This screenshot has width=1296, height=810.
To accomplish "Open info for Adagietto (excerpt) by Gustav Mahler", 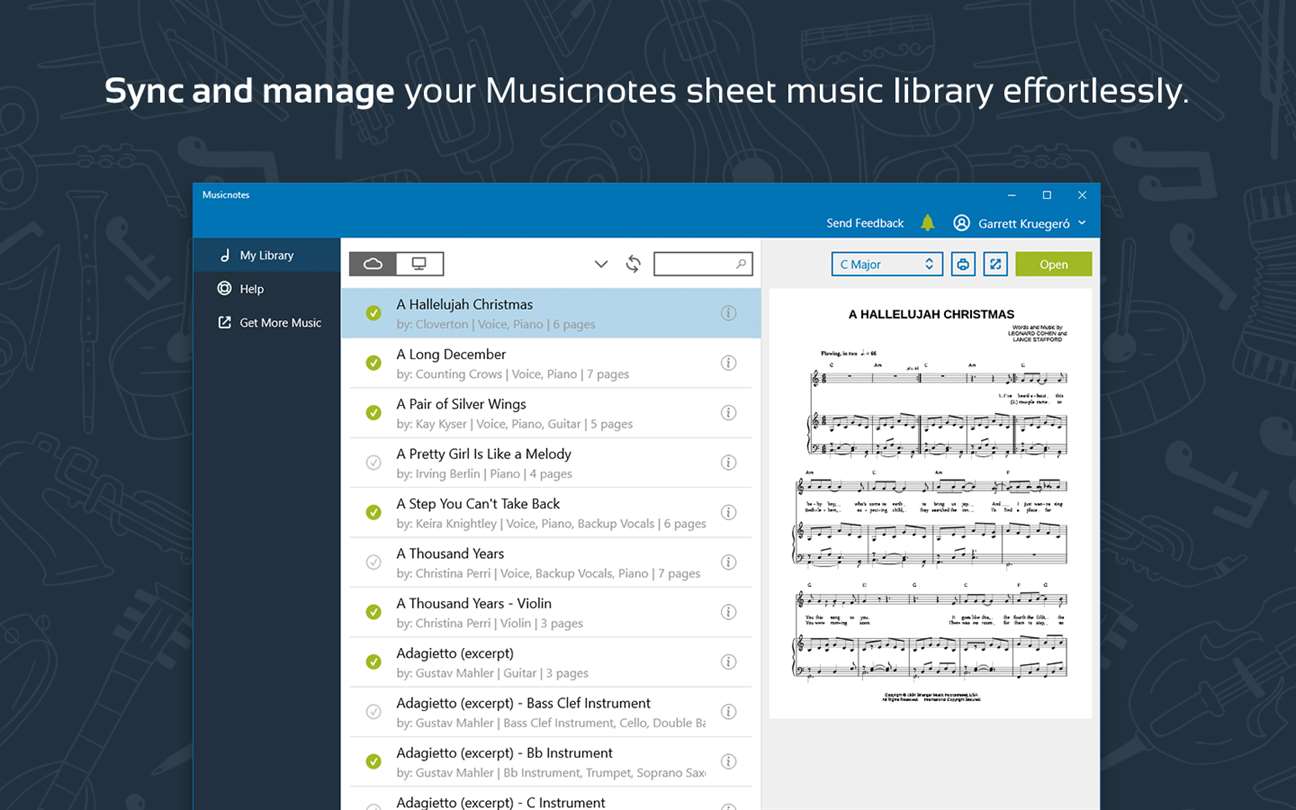I will coord(729,662).
